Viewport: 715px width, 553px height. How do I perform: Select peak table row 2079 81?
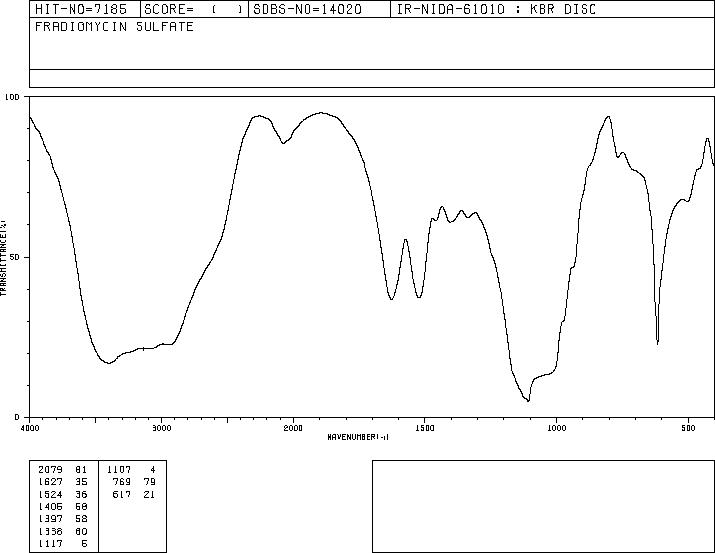point(63,469)
